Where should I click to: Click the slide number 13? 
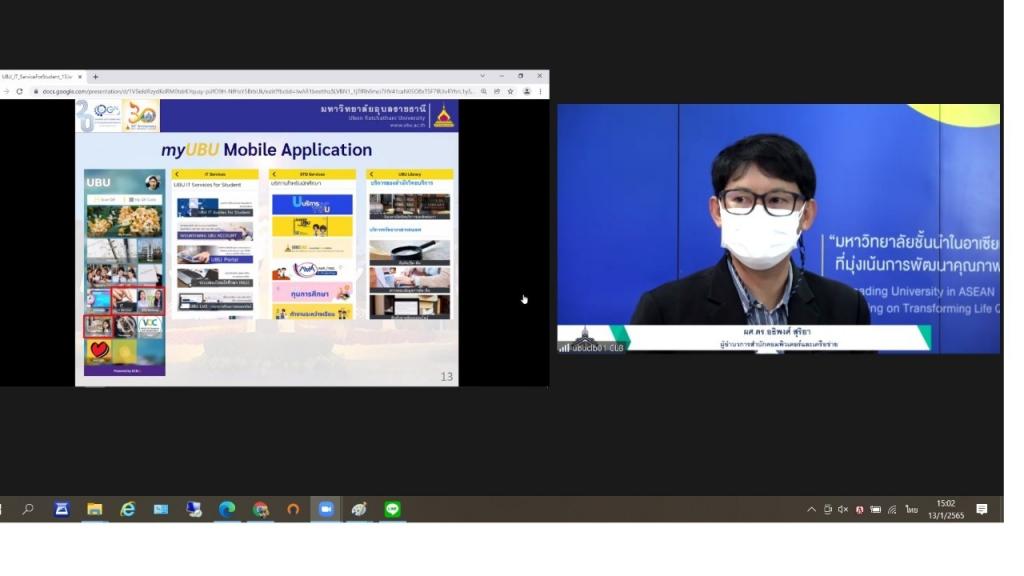click(447, 377)
